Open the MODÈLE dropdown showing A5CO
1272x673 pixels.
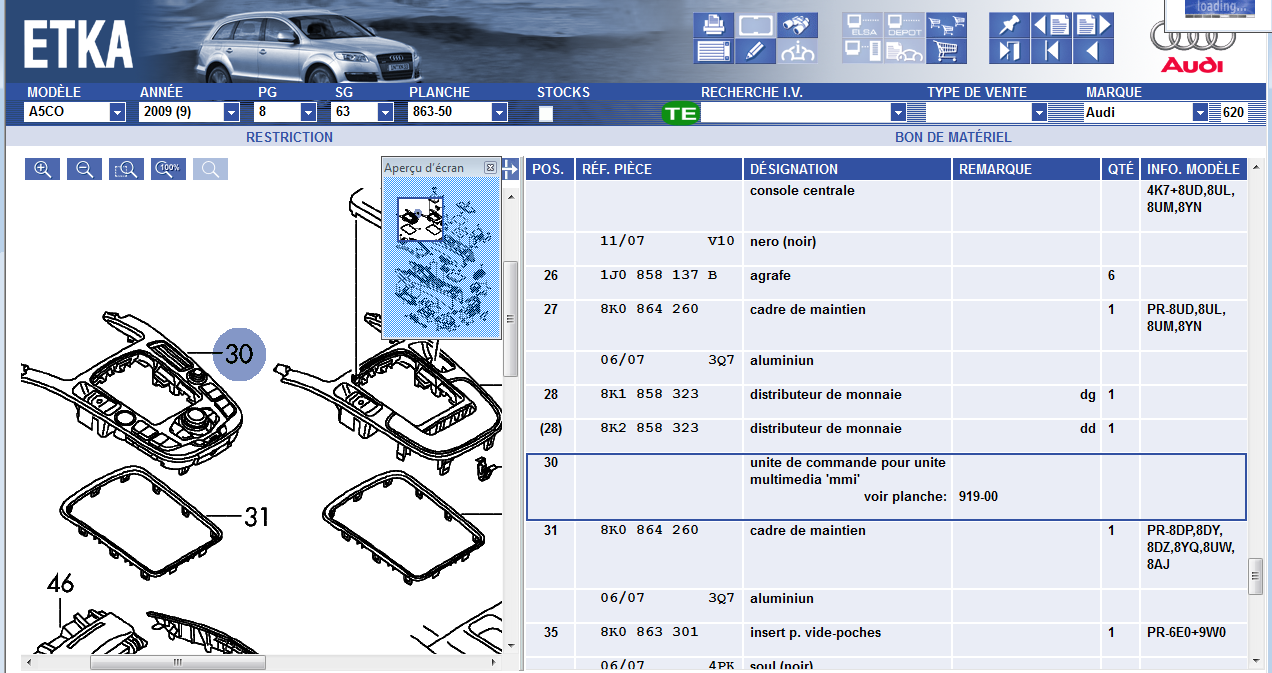point(117,113)
